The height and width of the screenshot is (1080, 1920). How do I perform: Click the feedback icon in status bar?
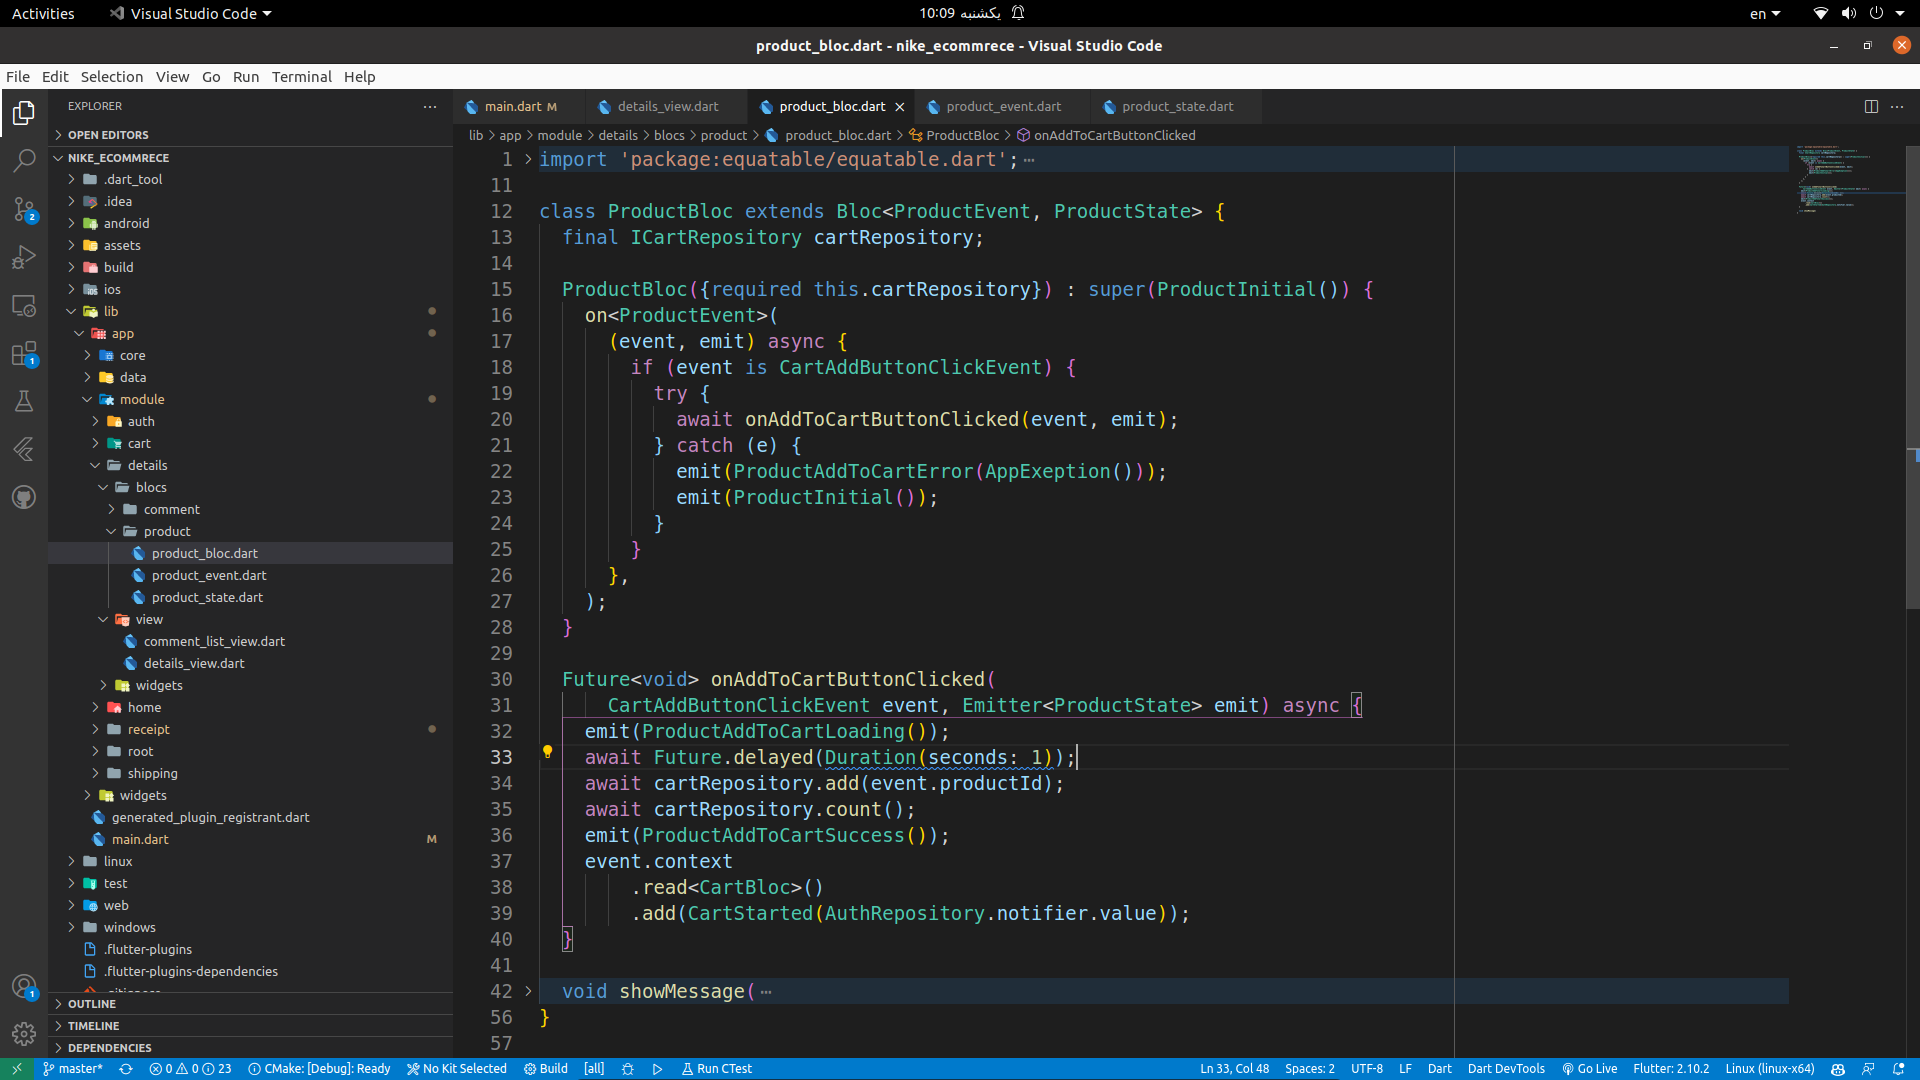click(1868, 1069)
